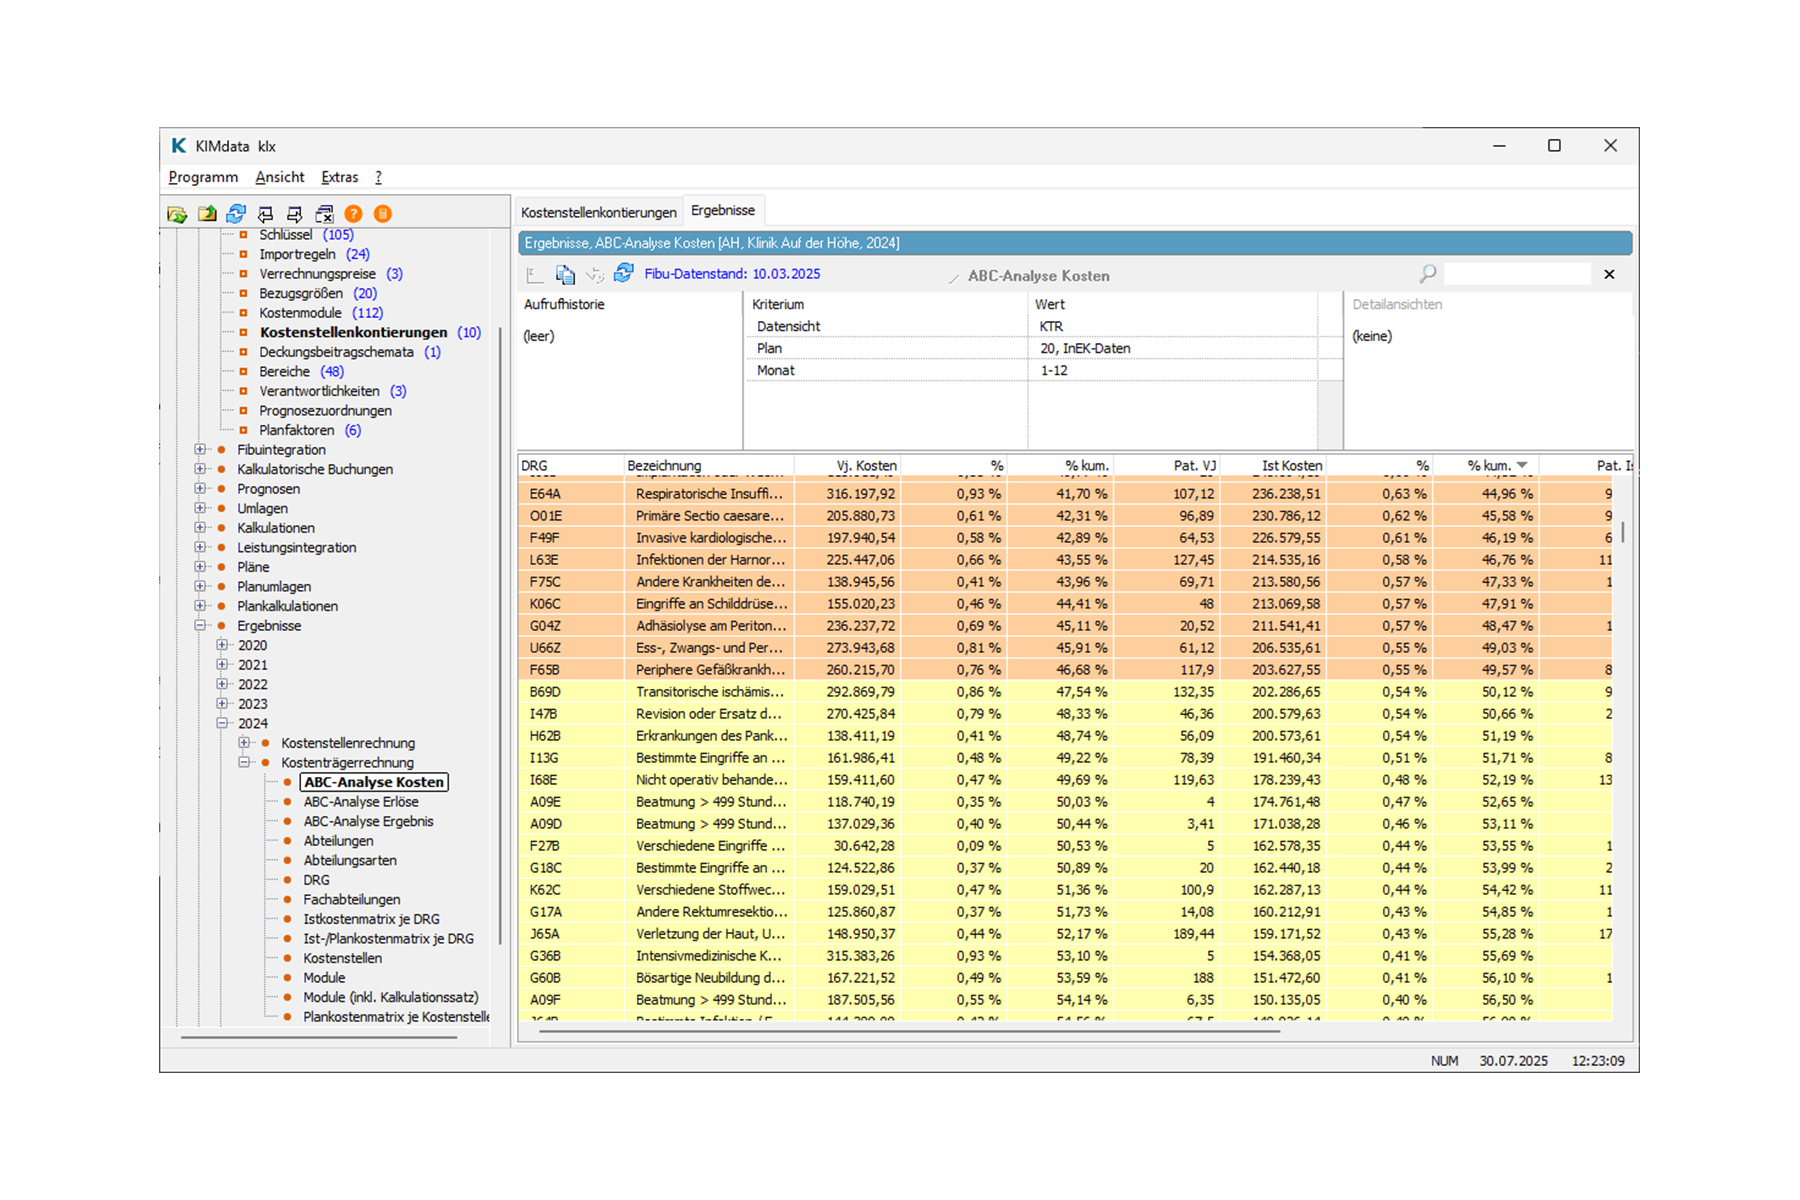Switch to the Kostenstellenkontierungen tab
Viewport: 1800px width, 1200px height.
coord(598,212)
